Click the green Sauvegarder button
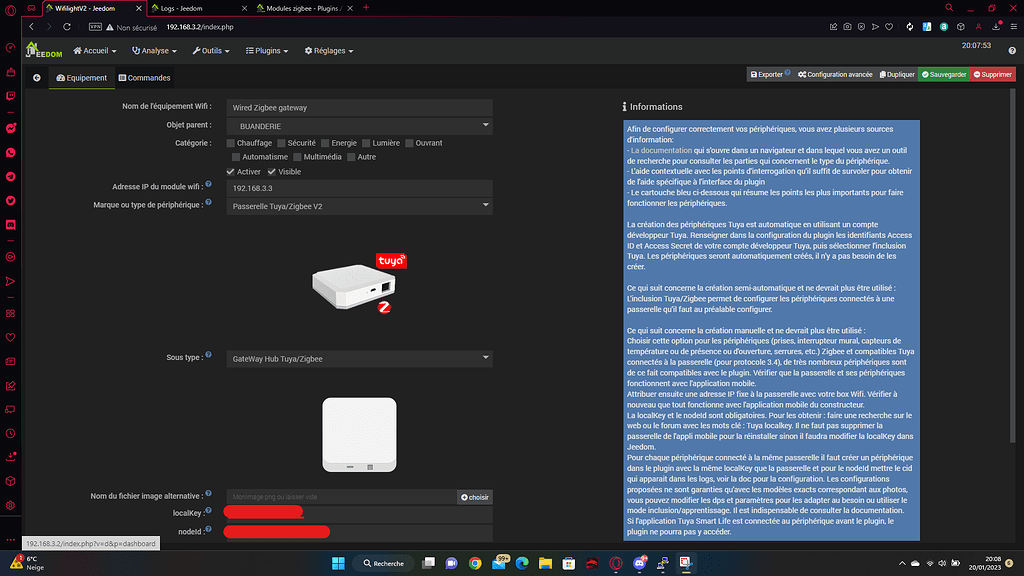Screen dimensions: 1024x576 click(x=944, y=74)
